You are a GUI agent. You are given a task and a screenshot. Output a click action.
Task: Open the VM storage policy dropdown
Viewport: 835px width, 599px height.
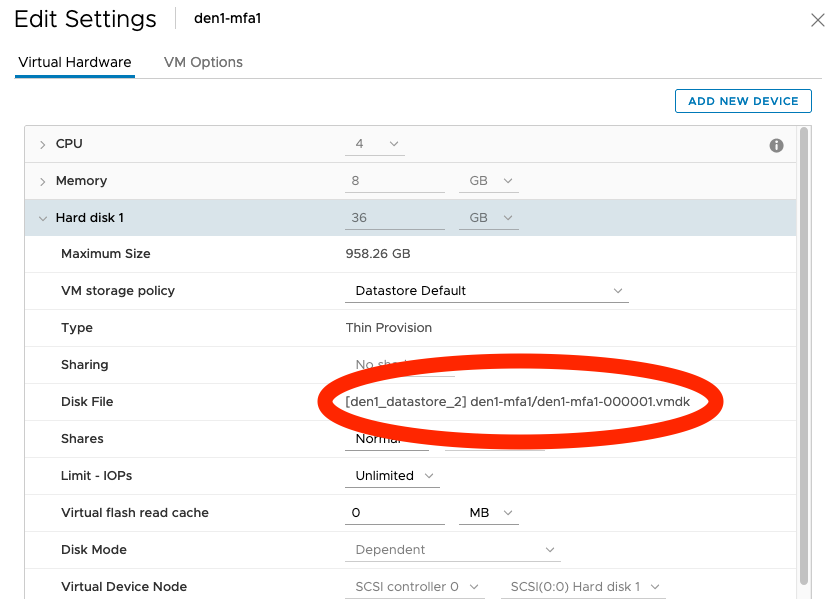point(487,291)
